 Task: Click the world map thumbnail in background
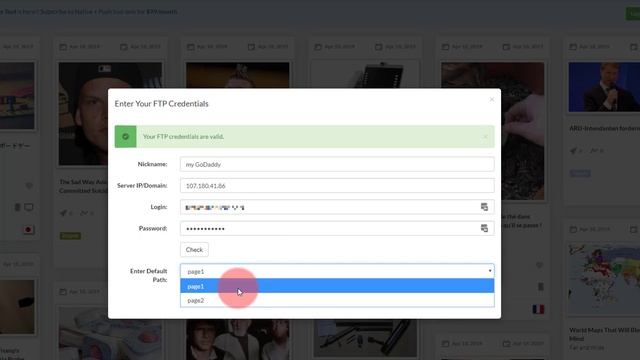coord(604,280)
